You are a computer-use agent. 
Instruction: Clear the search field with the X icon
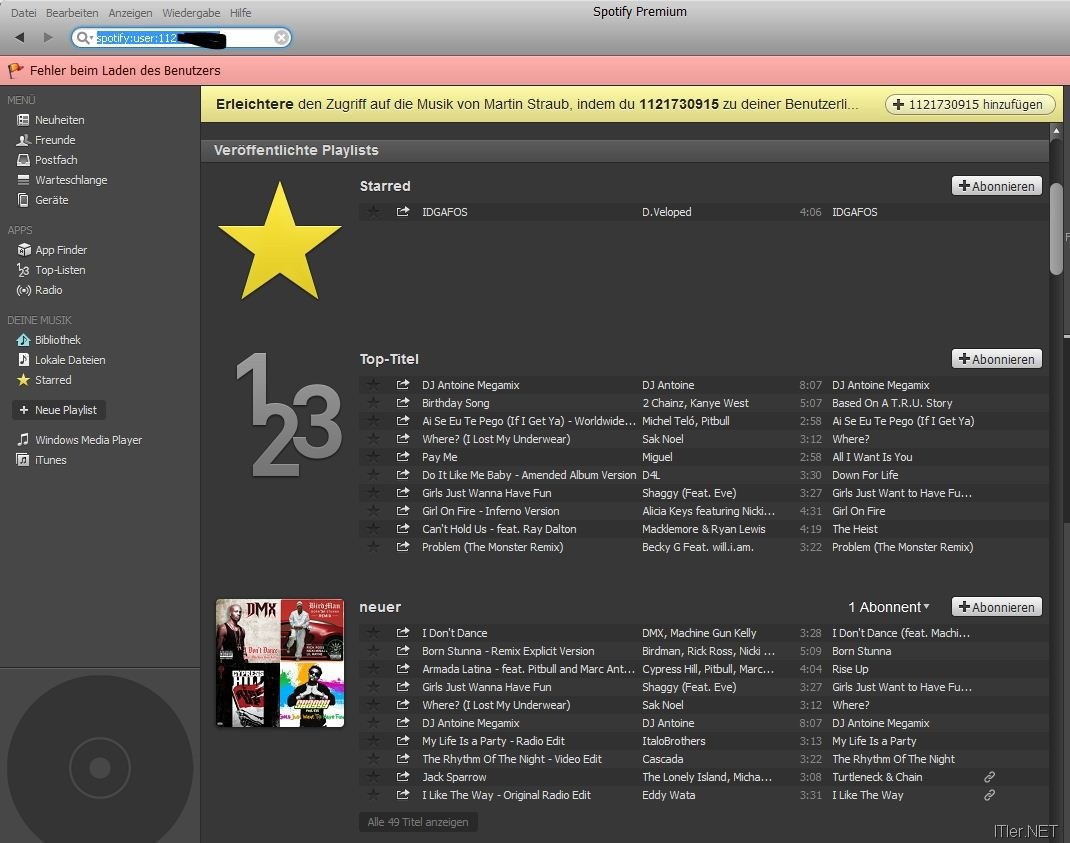(x=281, y=38)
